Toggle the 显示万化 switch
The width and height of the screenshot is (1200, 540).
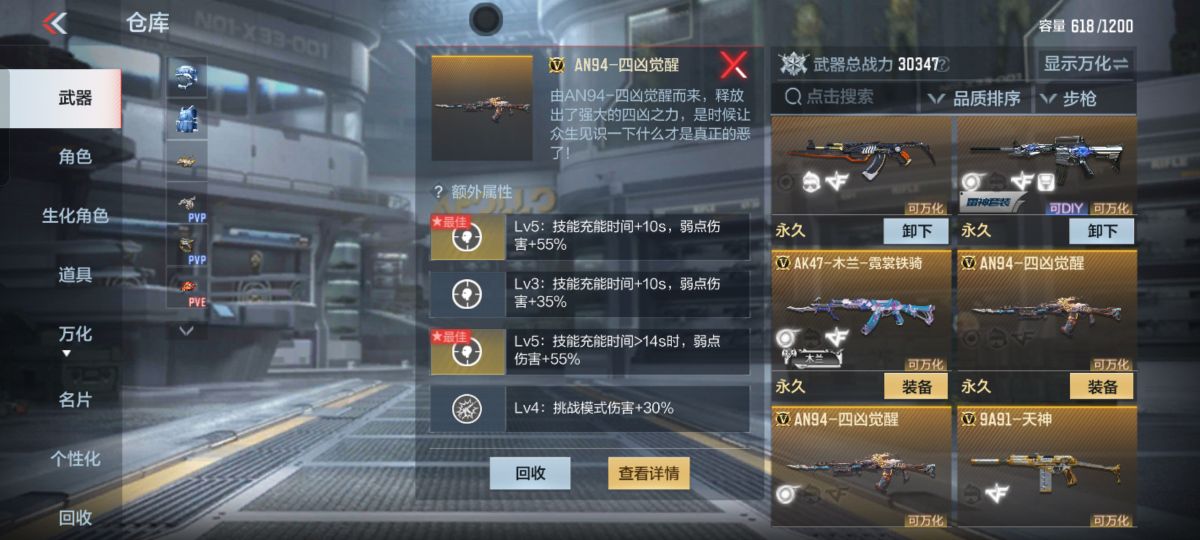[x=1086, y=64]
